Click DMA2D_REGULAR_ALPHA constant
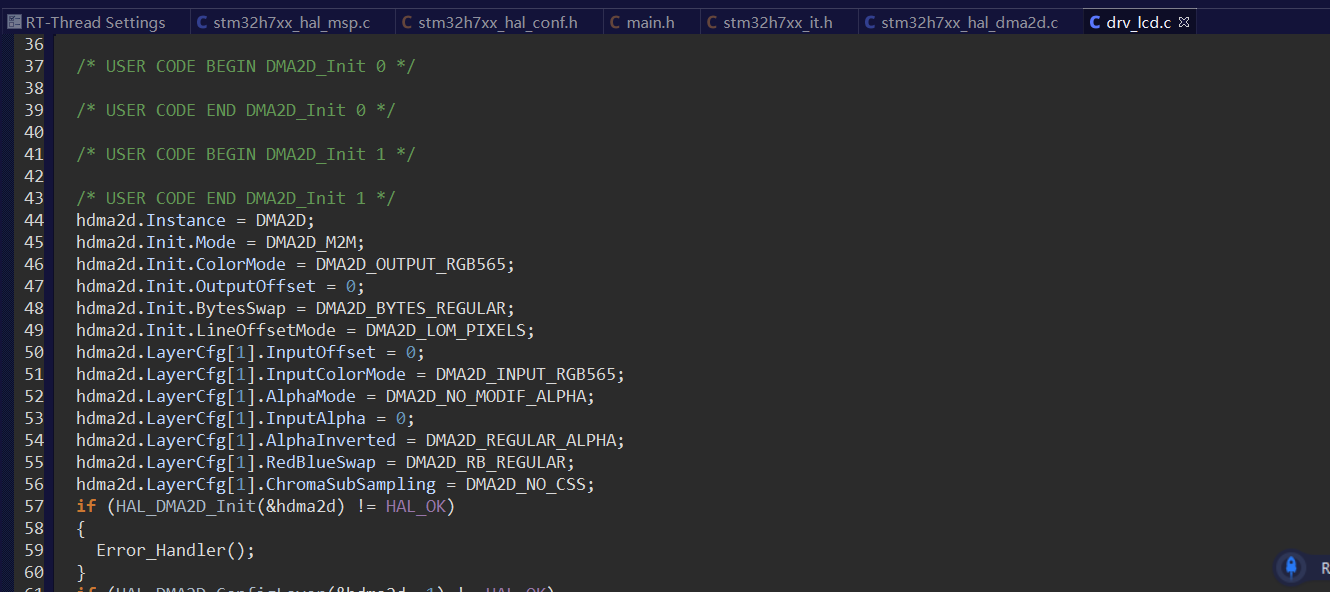This screenshot has height=592, width=1330. [520, 440]
